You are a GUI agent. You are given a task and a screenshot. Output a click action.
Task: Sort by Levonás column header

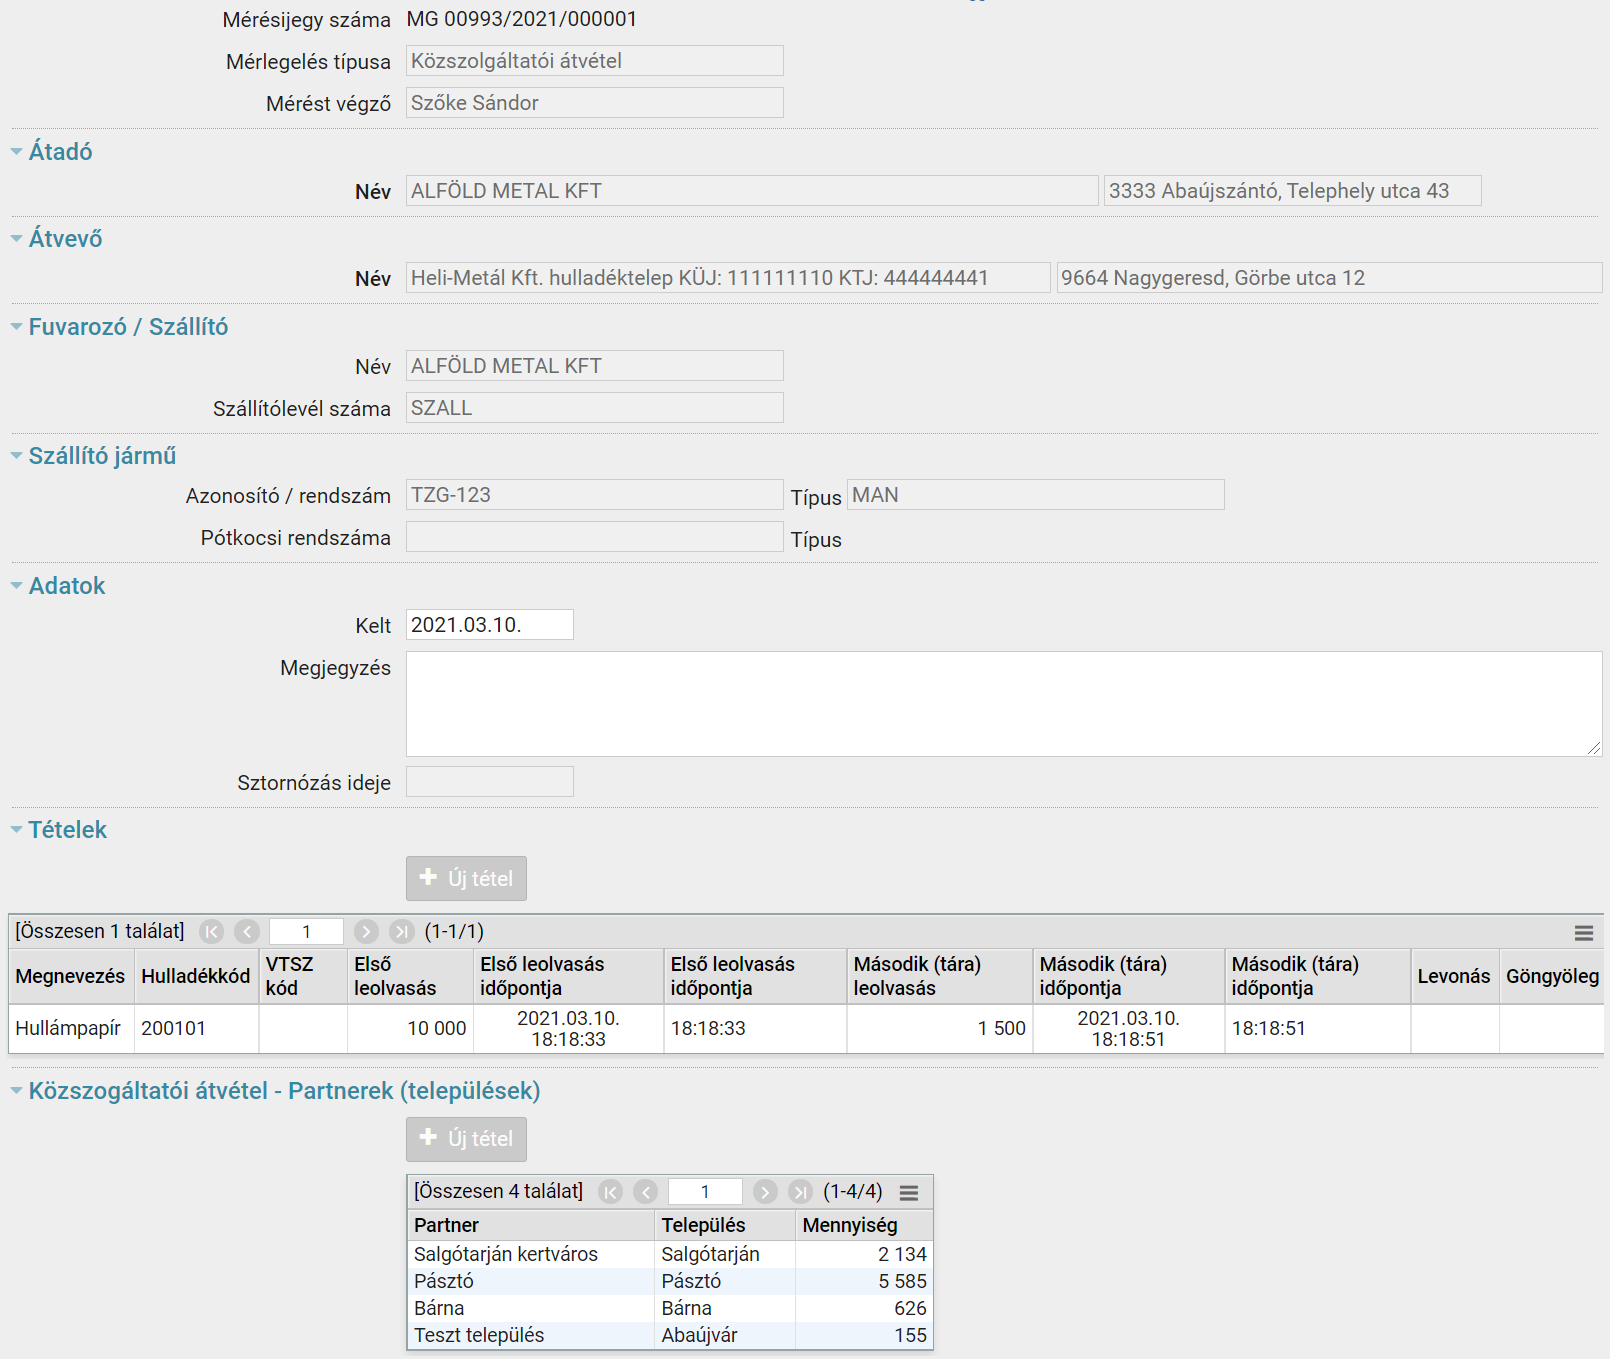(1455, 976)
